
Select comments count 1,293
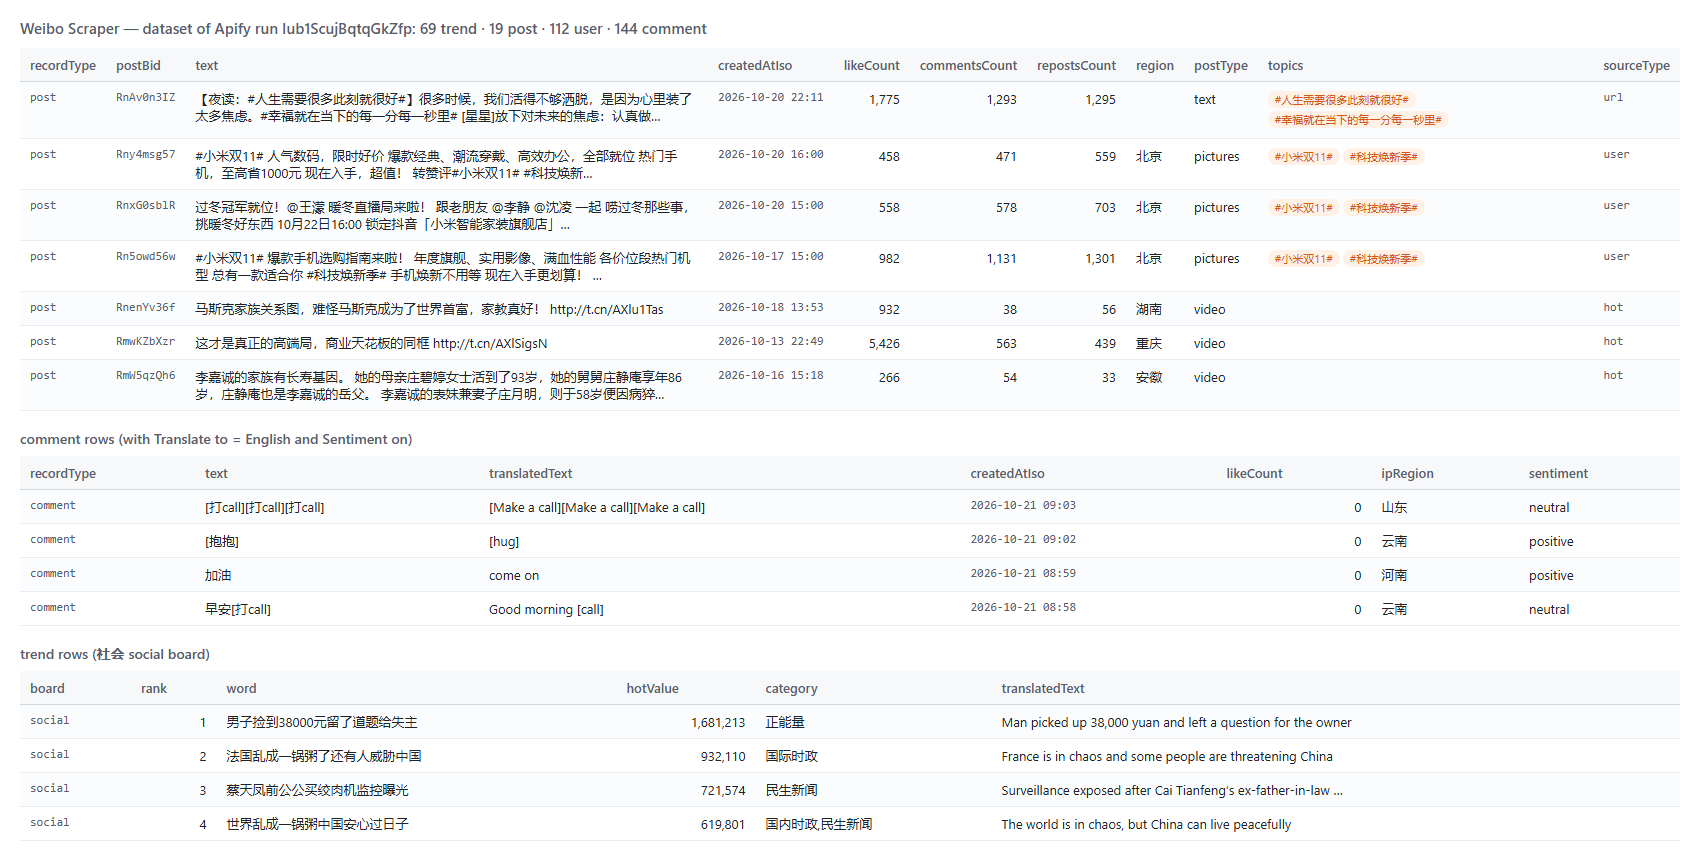point(1001,100)
